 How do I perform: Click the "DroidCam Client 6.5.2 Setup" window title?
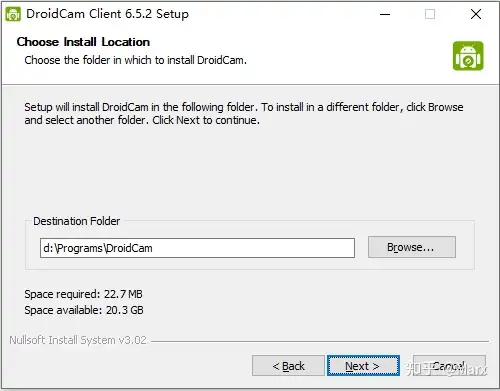pyautogui.click(x=107, y=14)
